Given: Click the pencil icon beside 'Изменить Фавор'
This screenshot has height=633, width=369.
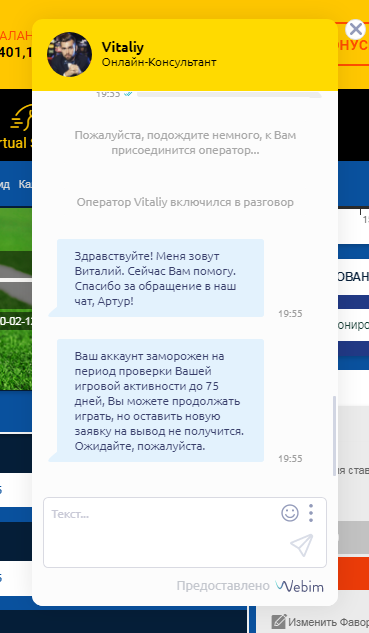Looking at the screenshot, I should [279, 622].
